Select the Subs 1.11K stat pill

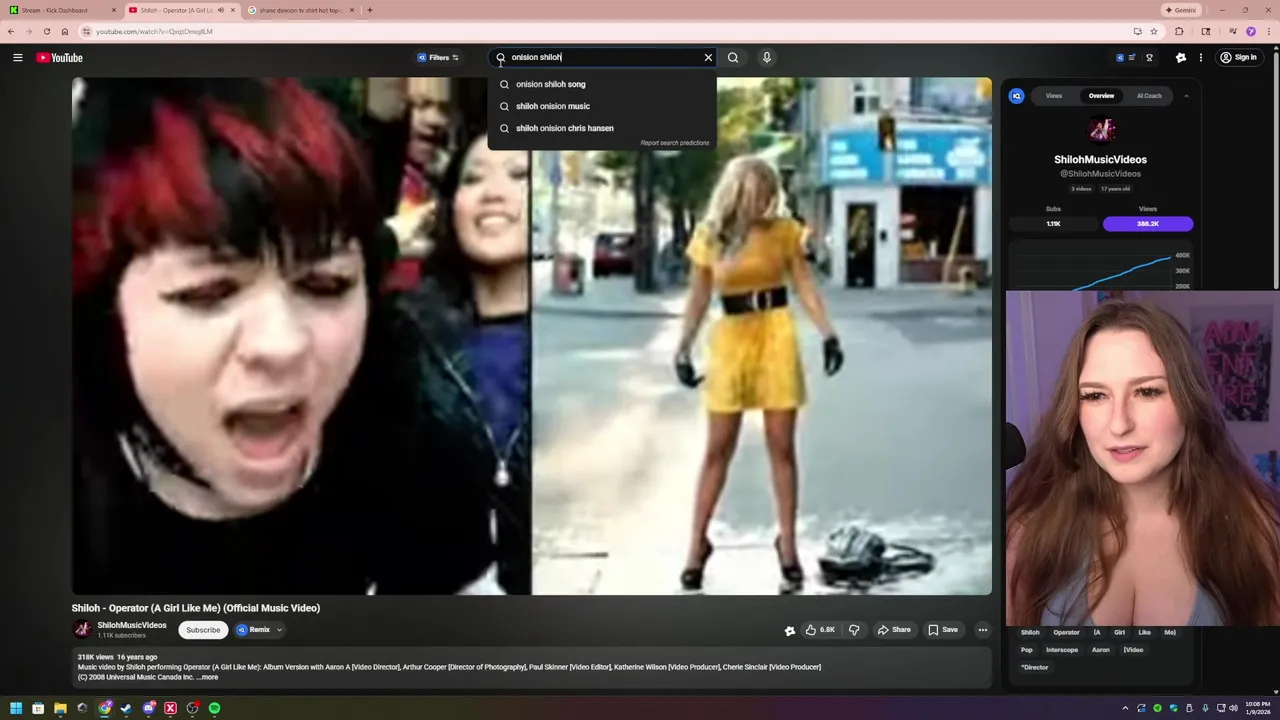coord(1053,224)
